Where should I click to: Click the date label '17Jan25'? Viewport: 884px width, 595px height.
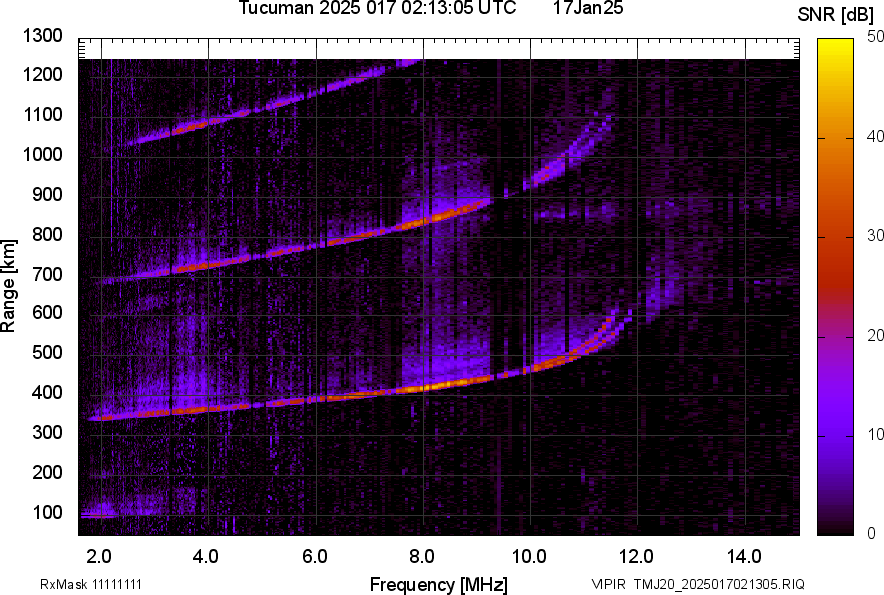pos(588,8)
